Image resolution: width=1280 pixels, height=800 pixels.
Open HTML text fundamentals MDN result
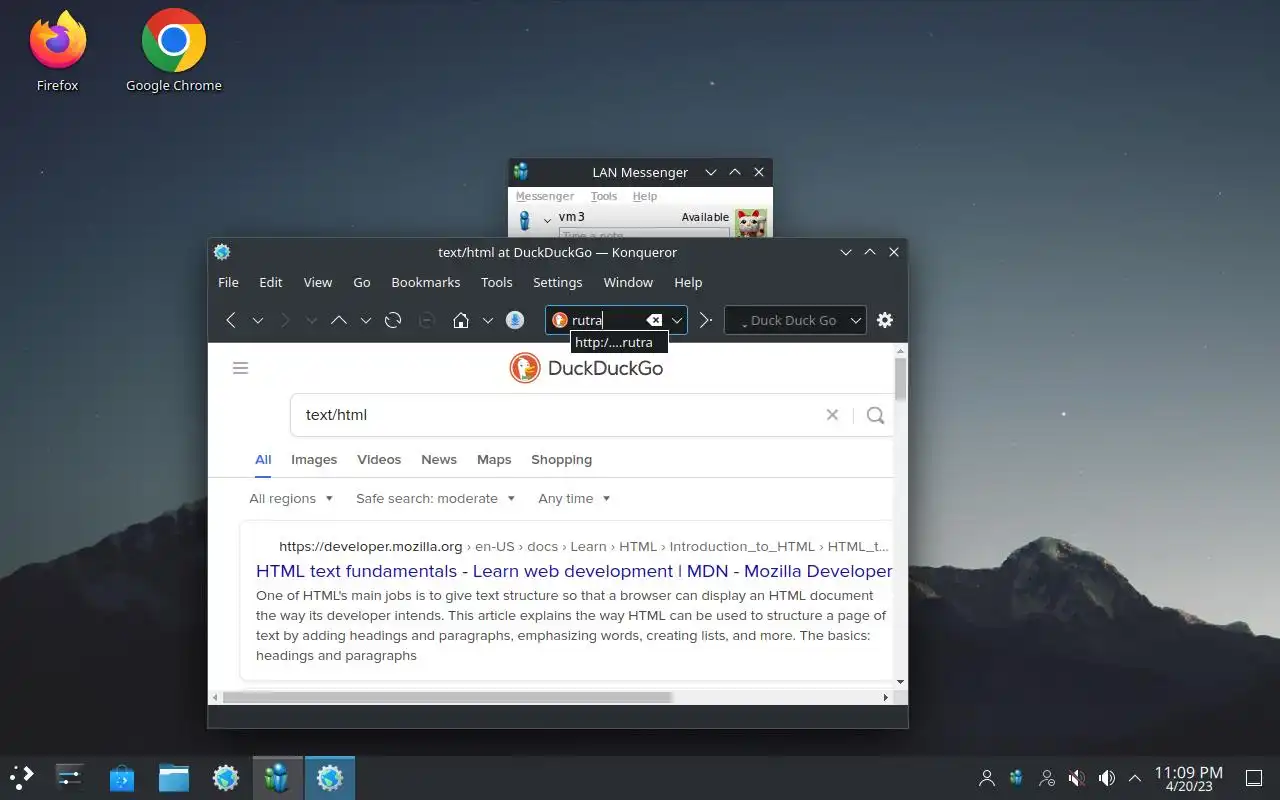tap(574, 571)
